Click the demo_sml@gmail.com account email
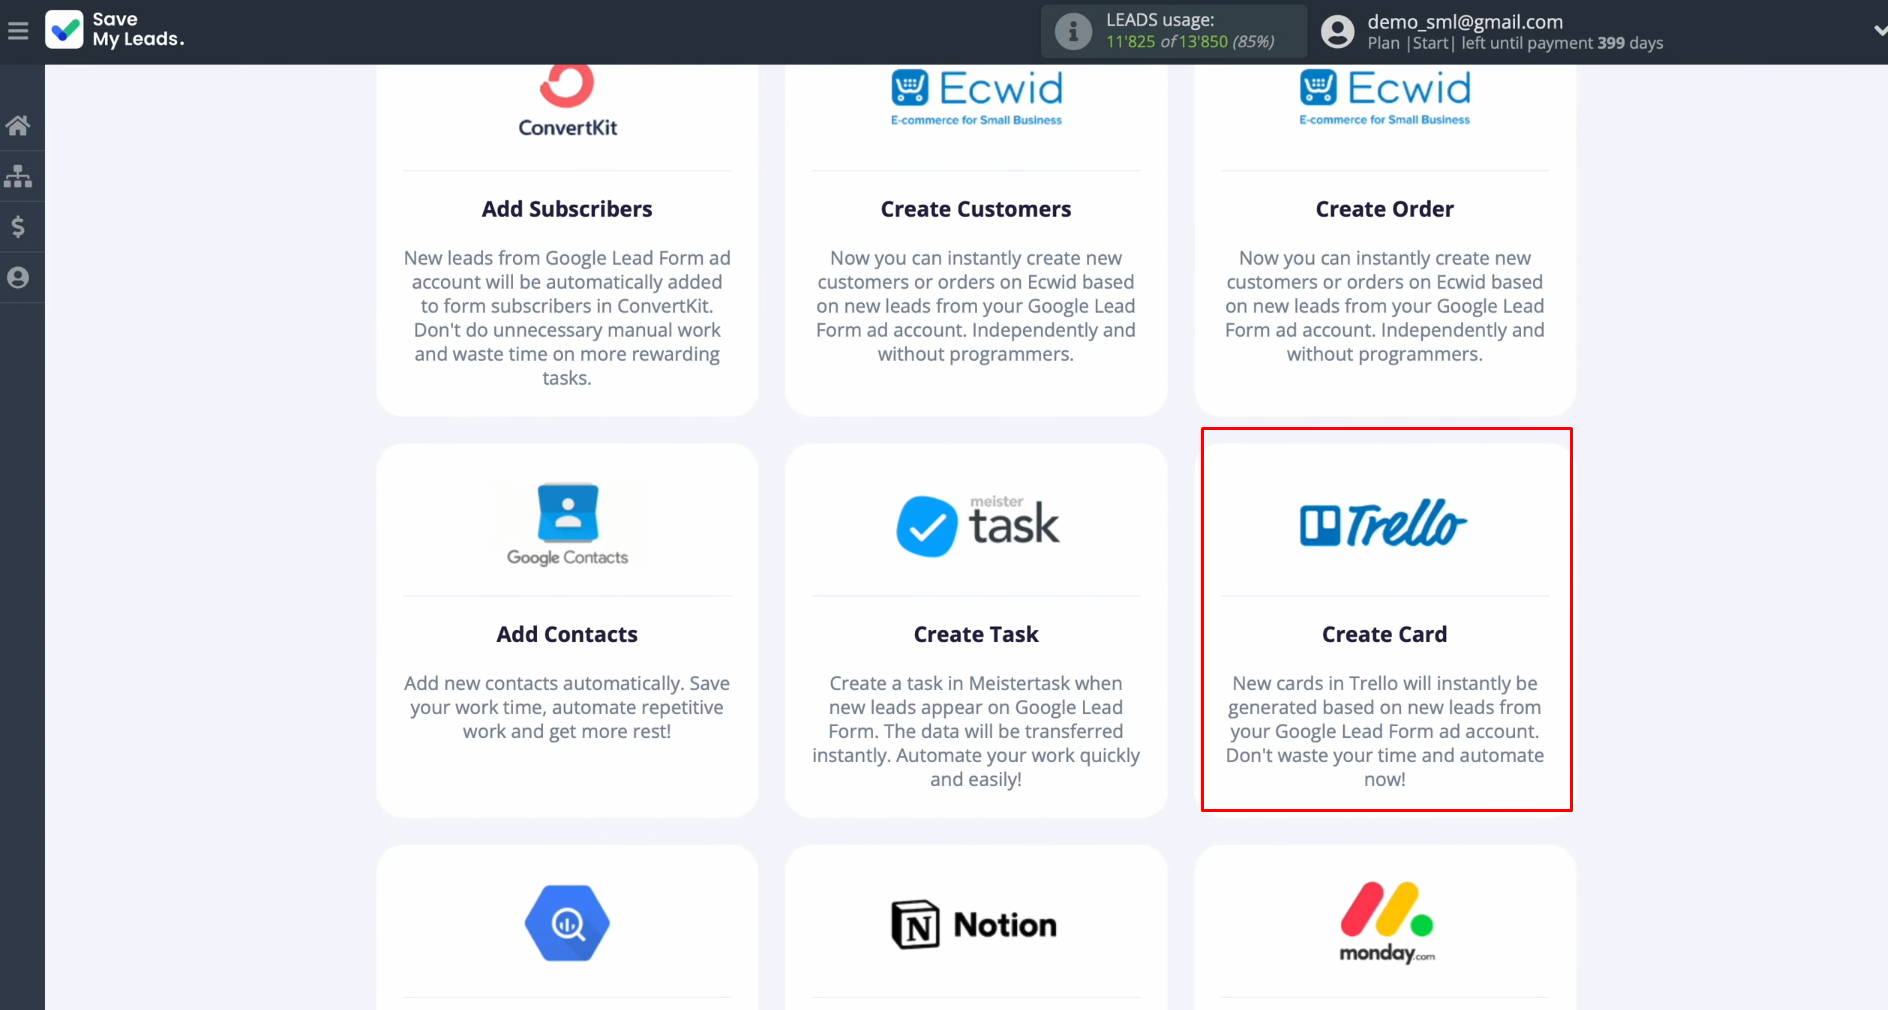The width and height of the screenshot is (1888, 1010). coord(1465,21)
